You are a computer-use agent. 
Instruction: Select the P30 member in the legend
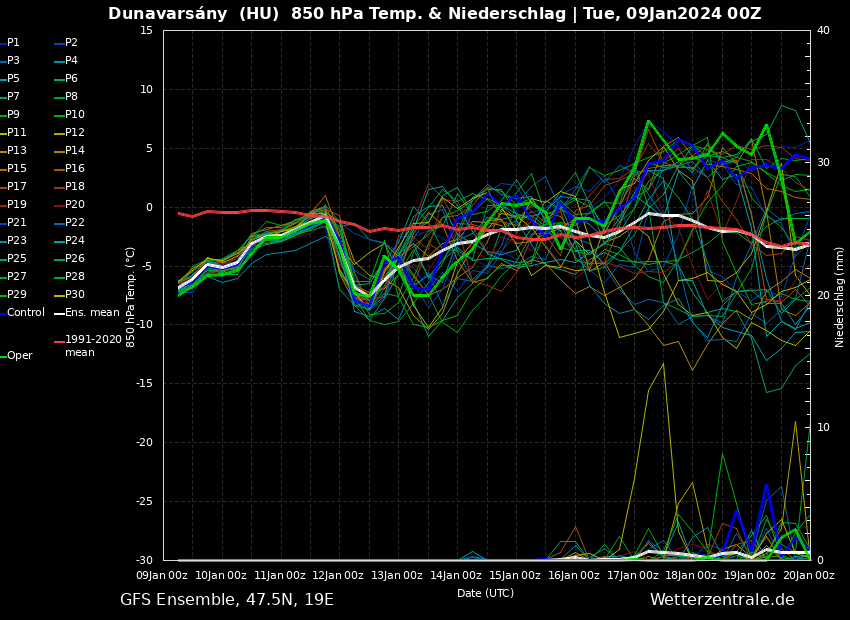click(74, 295)
